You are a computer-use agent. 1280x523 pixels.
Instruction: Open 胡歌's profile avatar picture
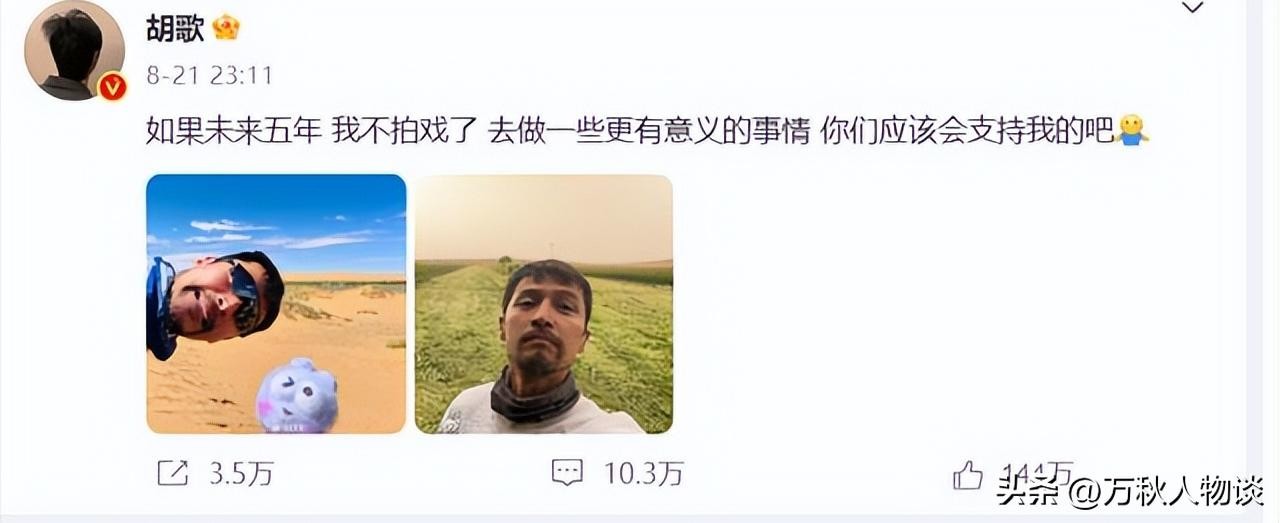[x=73, y=50]
